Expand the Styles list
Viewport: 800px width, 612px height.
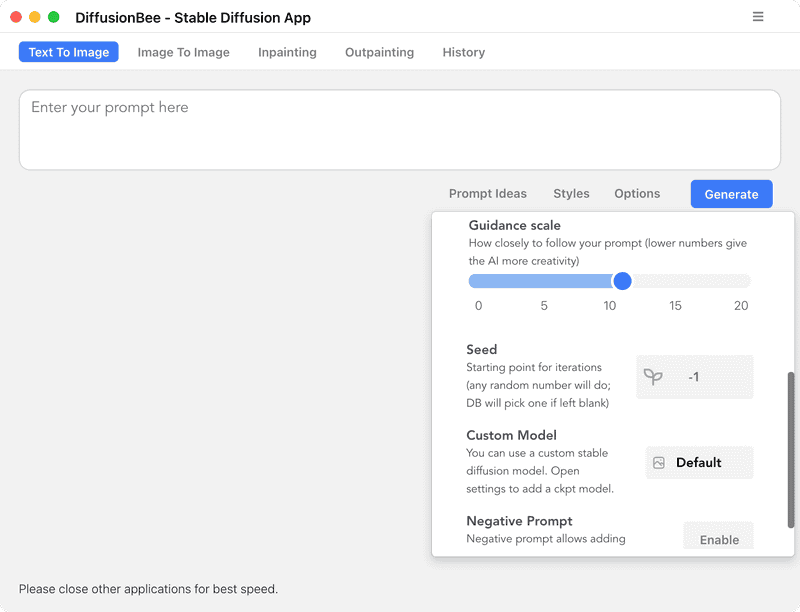pyautogui.click(x=571, y=193)
